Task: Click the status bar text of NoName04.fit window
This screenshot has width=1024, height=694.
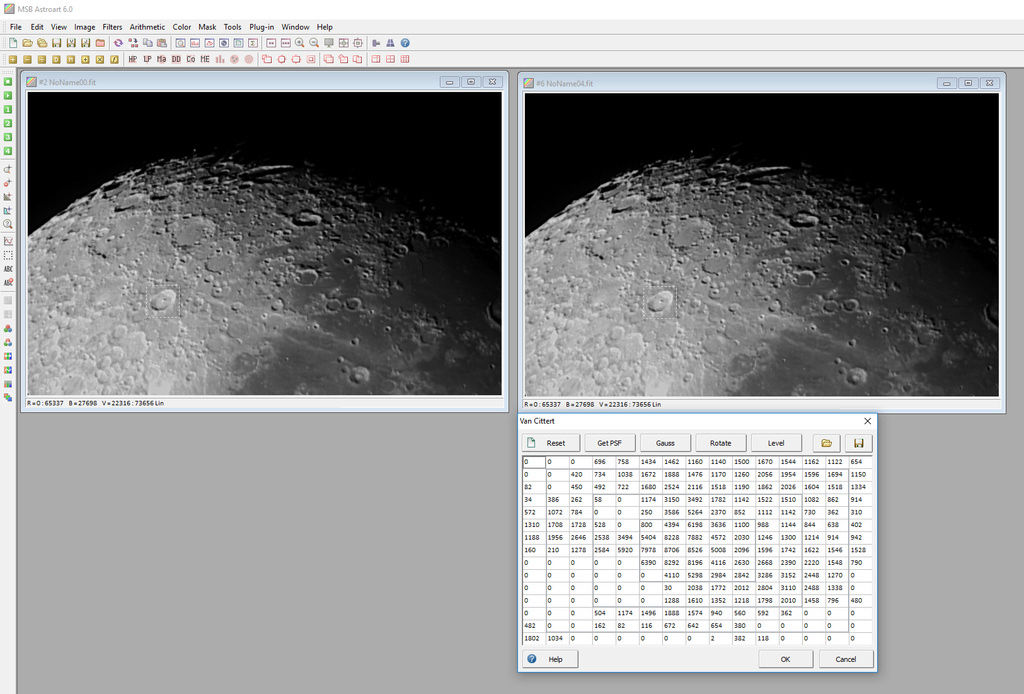Action: (592, 405)
